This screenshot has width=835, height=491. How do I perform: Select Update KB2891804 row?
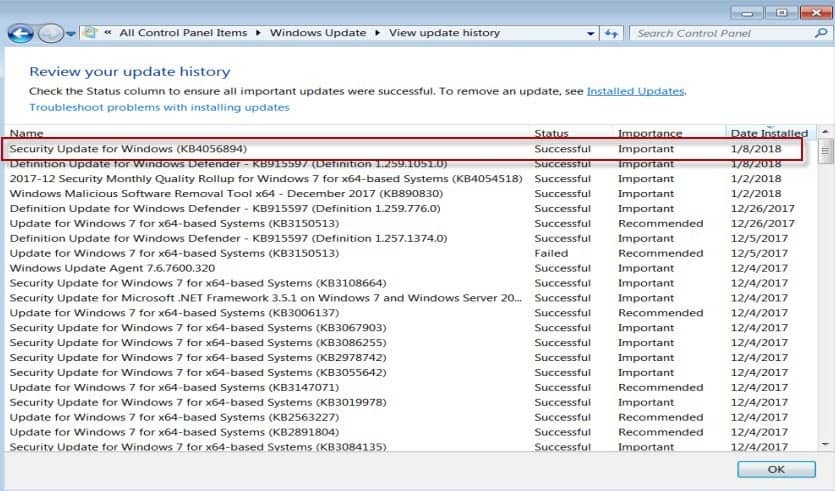click(x=405, y=432)
